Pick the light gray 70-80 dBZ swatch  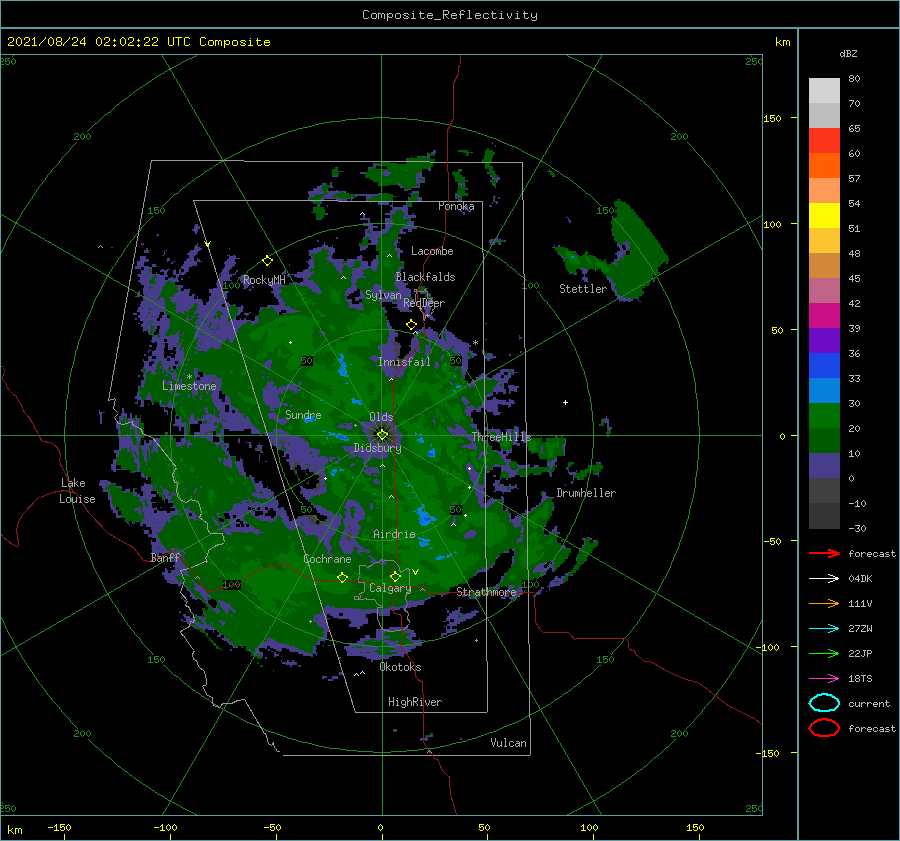tap(824, 91)
